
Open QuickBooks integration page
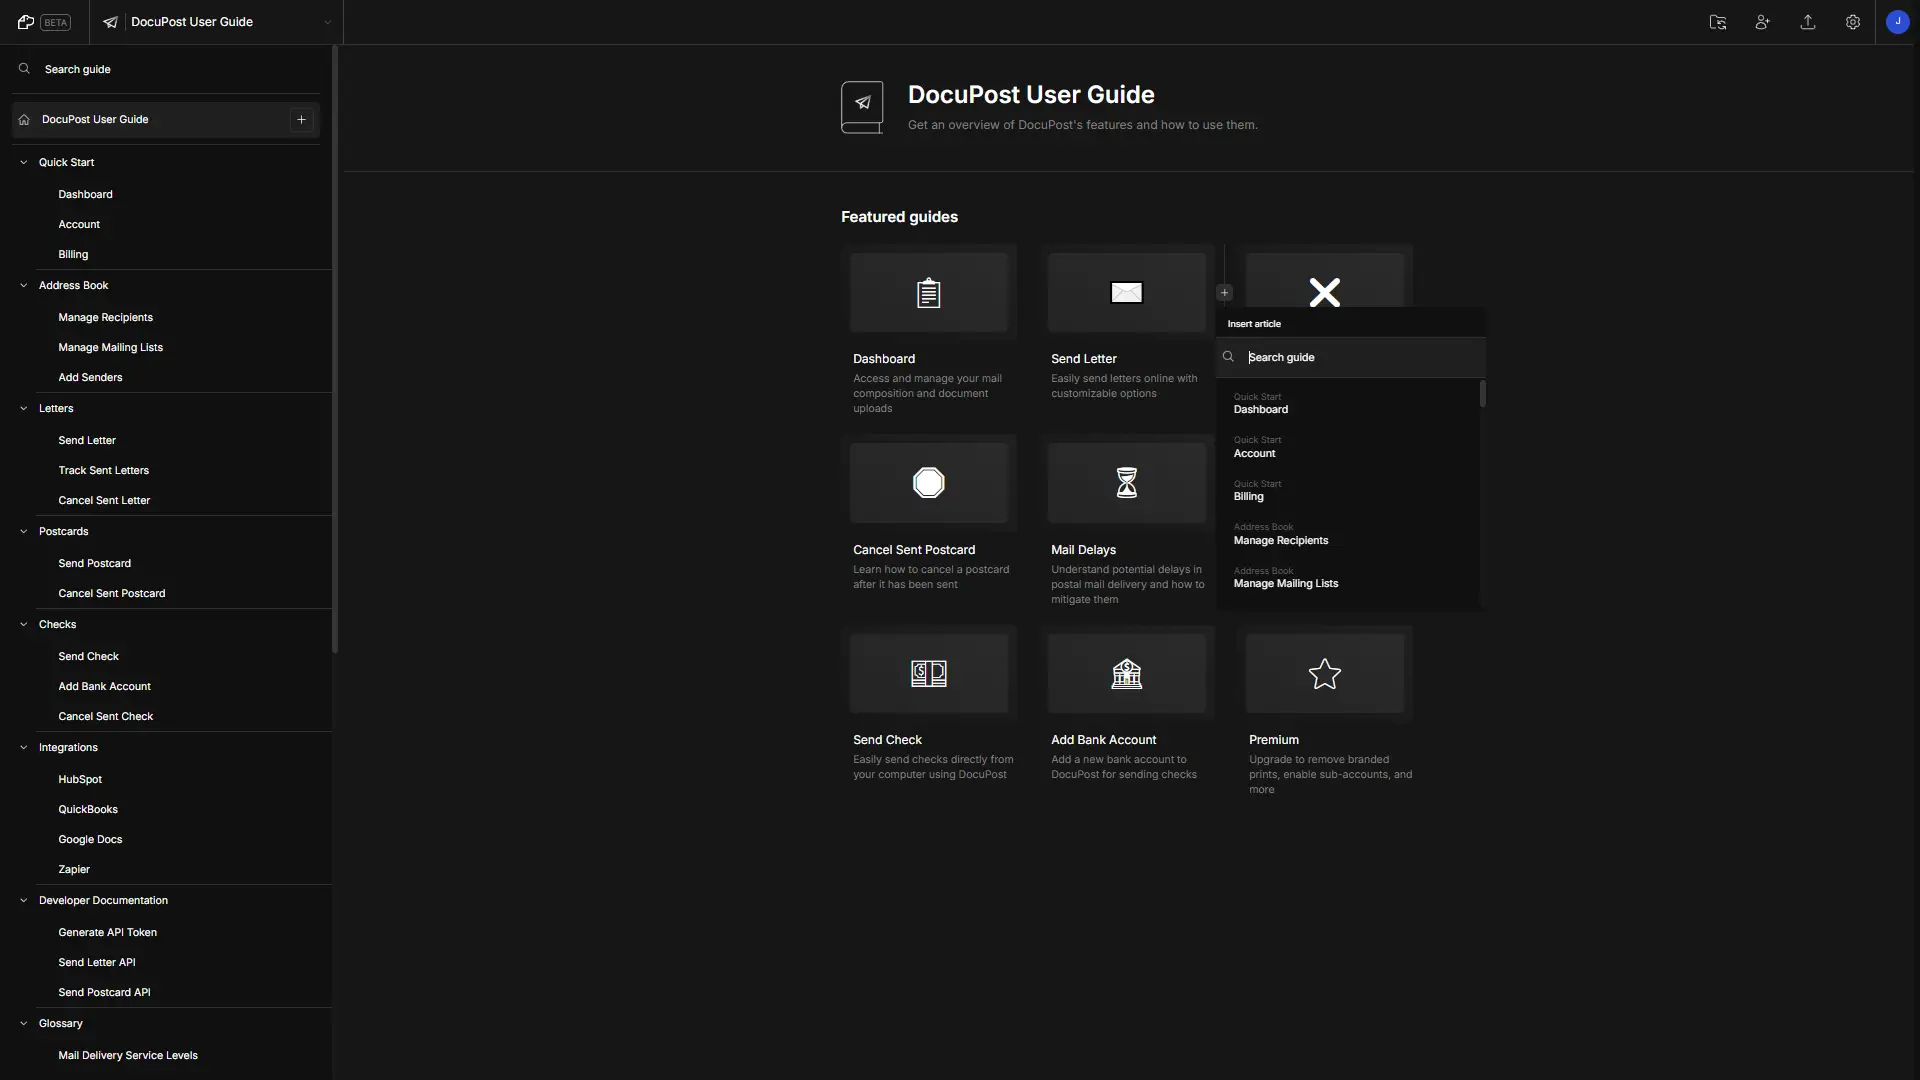tap(88, 809)
